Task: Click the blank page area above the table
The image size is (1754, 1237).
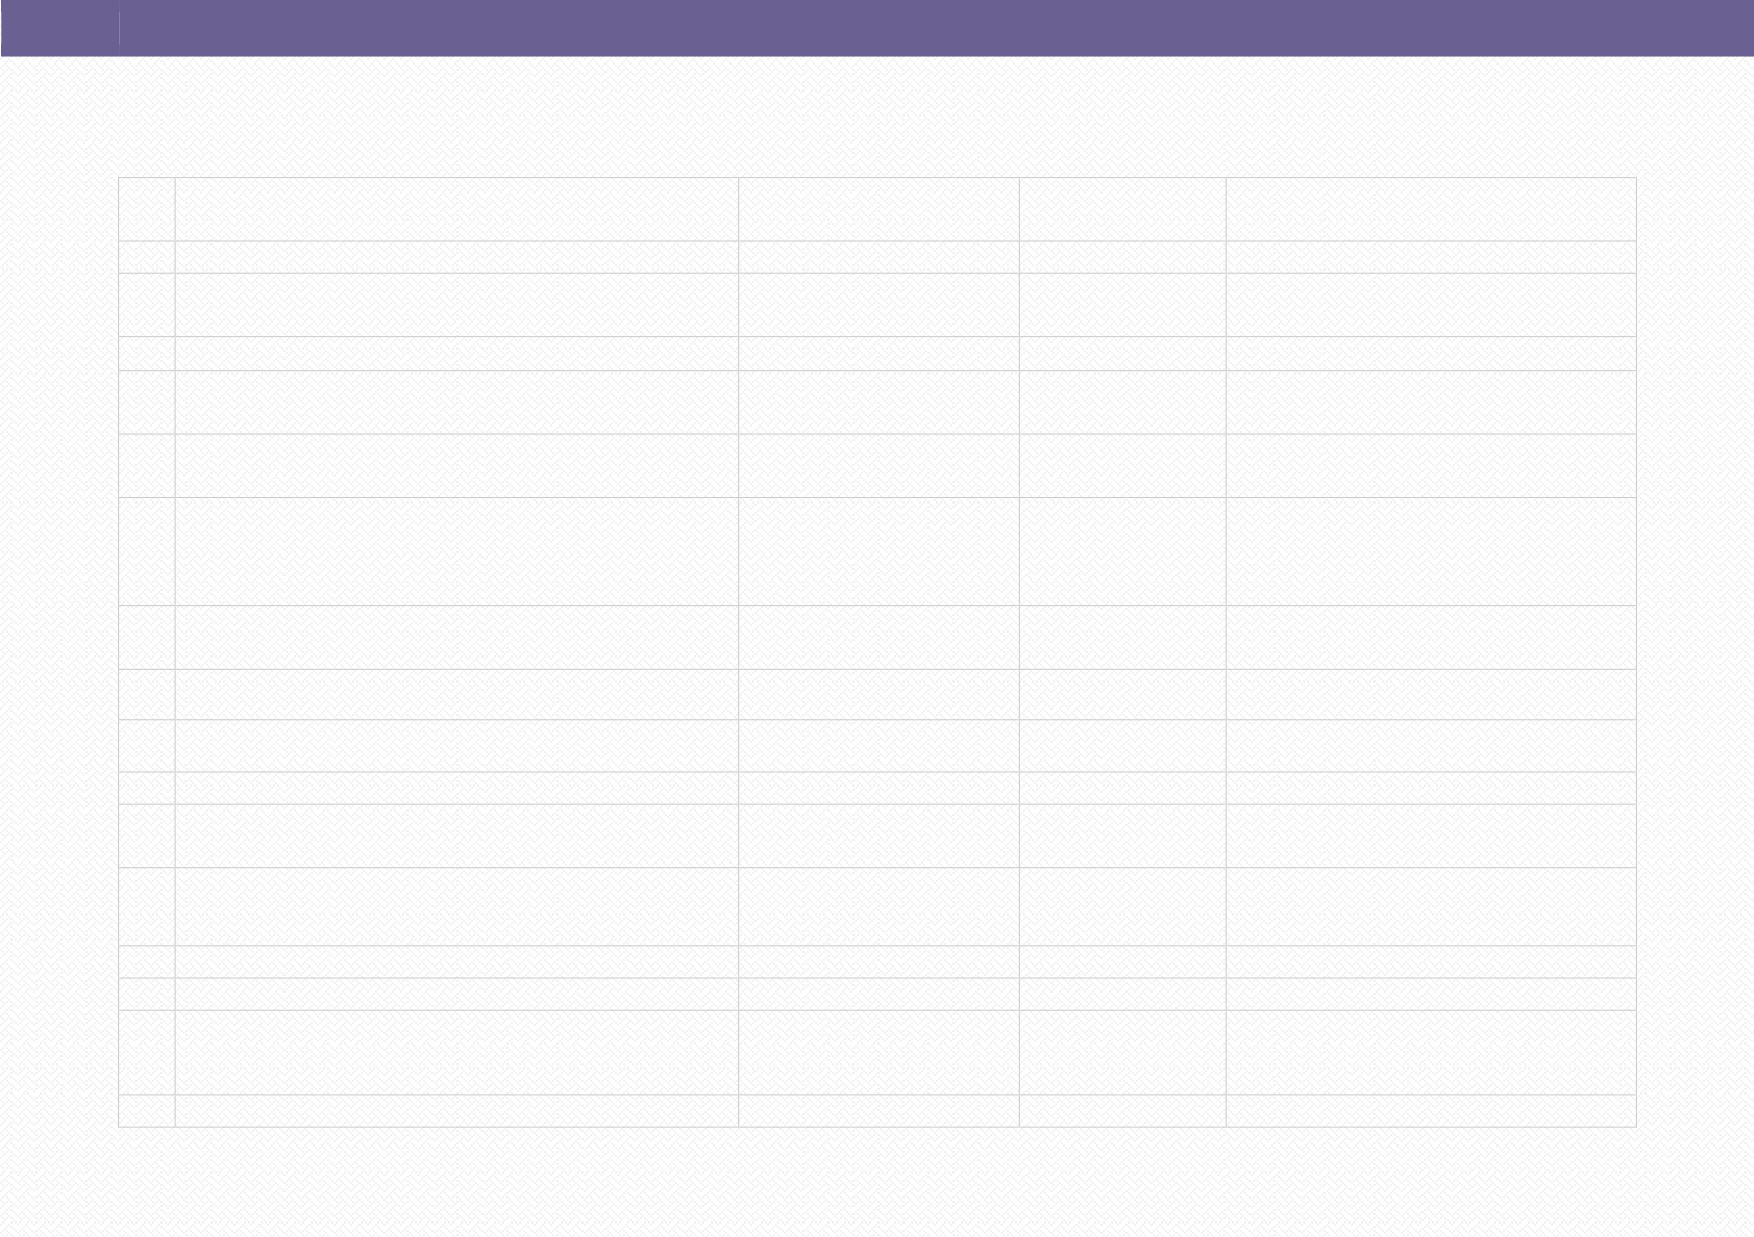Action: (x=877, y=117)
